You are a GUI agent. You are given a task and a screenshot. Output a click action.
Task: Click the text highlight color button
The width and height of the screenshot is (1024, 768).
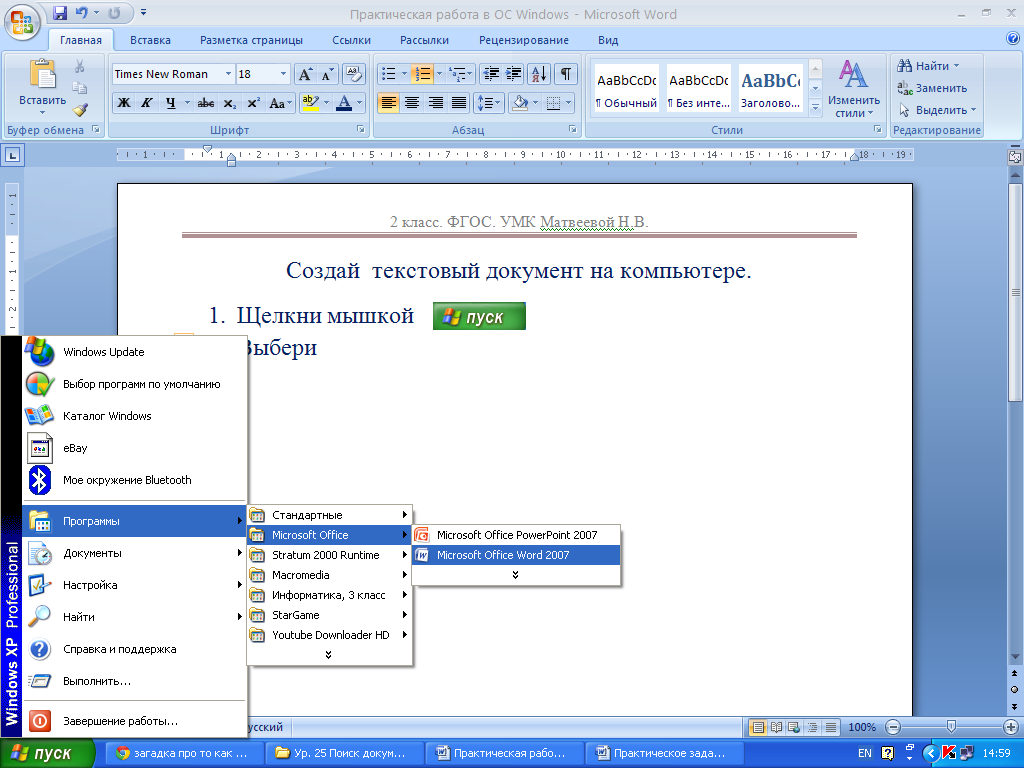[310, 103]
